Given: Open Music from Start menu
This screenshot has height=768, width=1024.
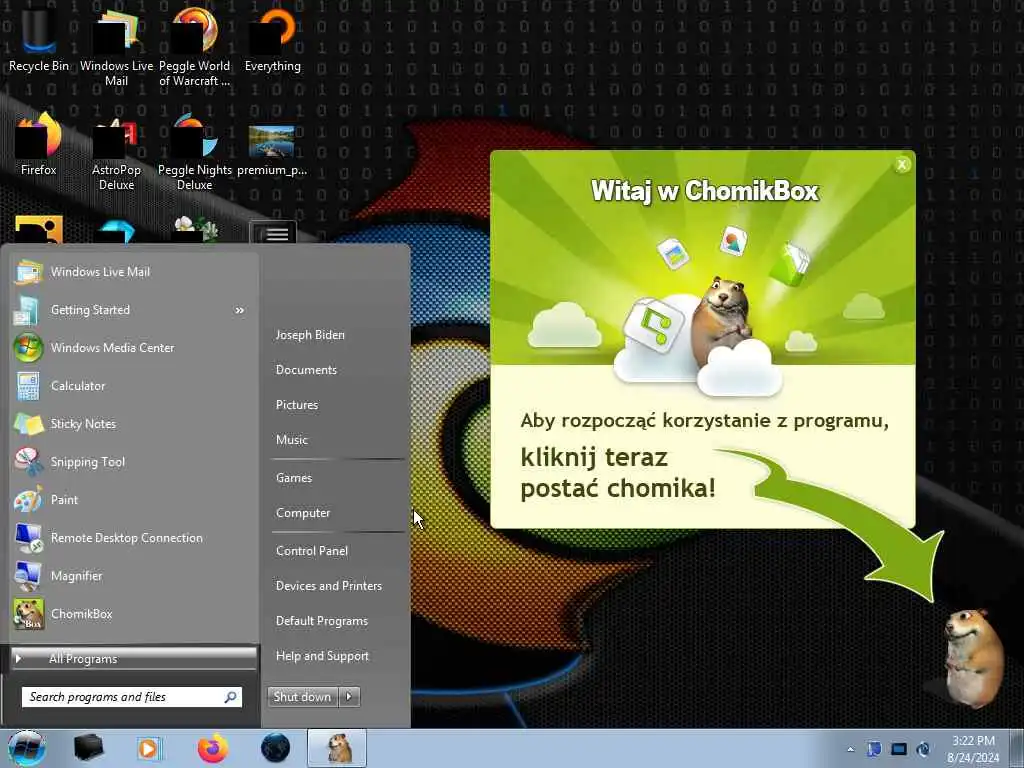Looking at the screenshot, I should coord(292,440).
